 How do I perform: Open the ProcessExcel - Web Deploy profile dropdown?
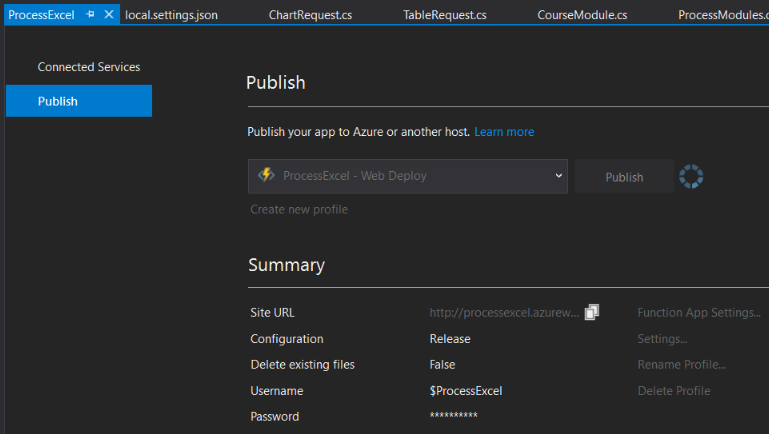click(x=408, y=176)
